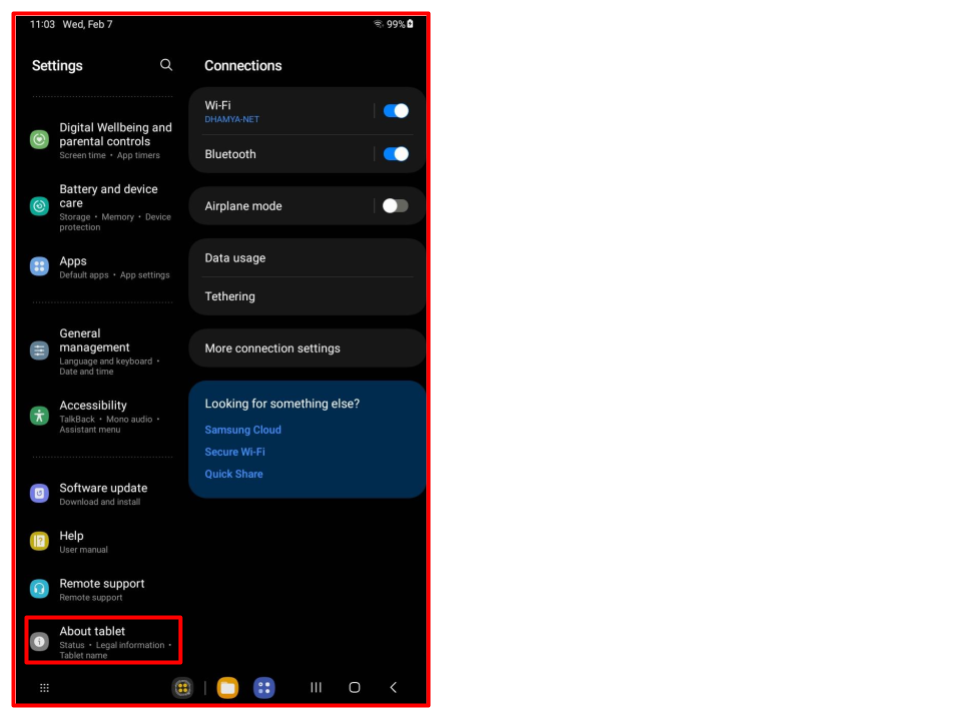Disable the Bluetooth toggle

(x=396, y=154)
